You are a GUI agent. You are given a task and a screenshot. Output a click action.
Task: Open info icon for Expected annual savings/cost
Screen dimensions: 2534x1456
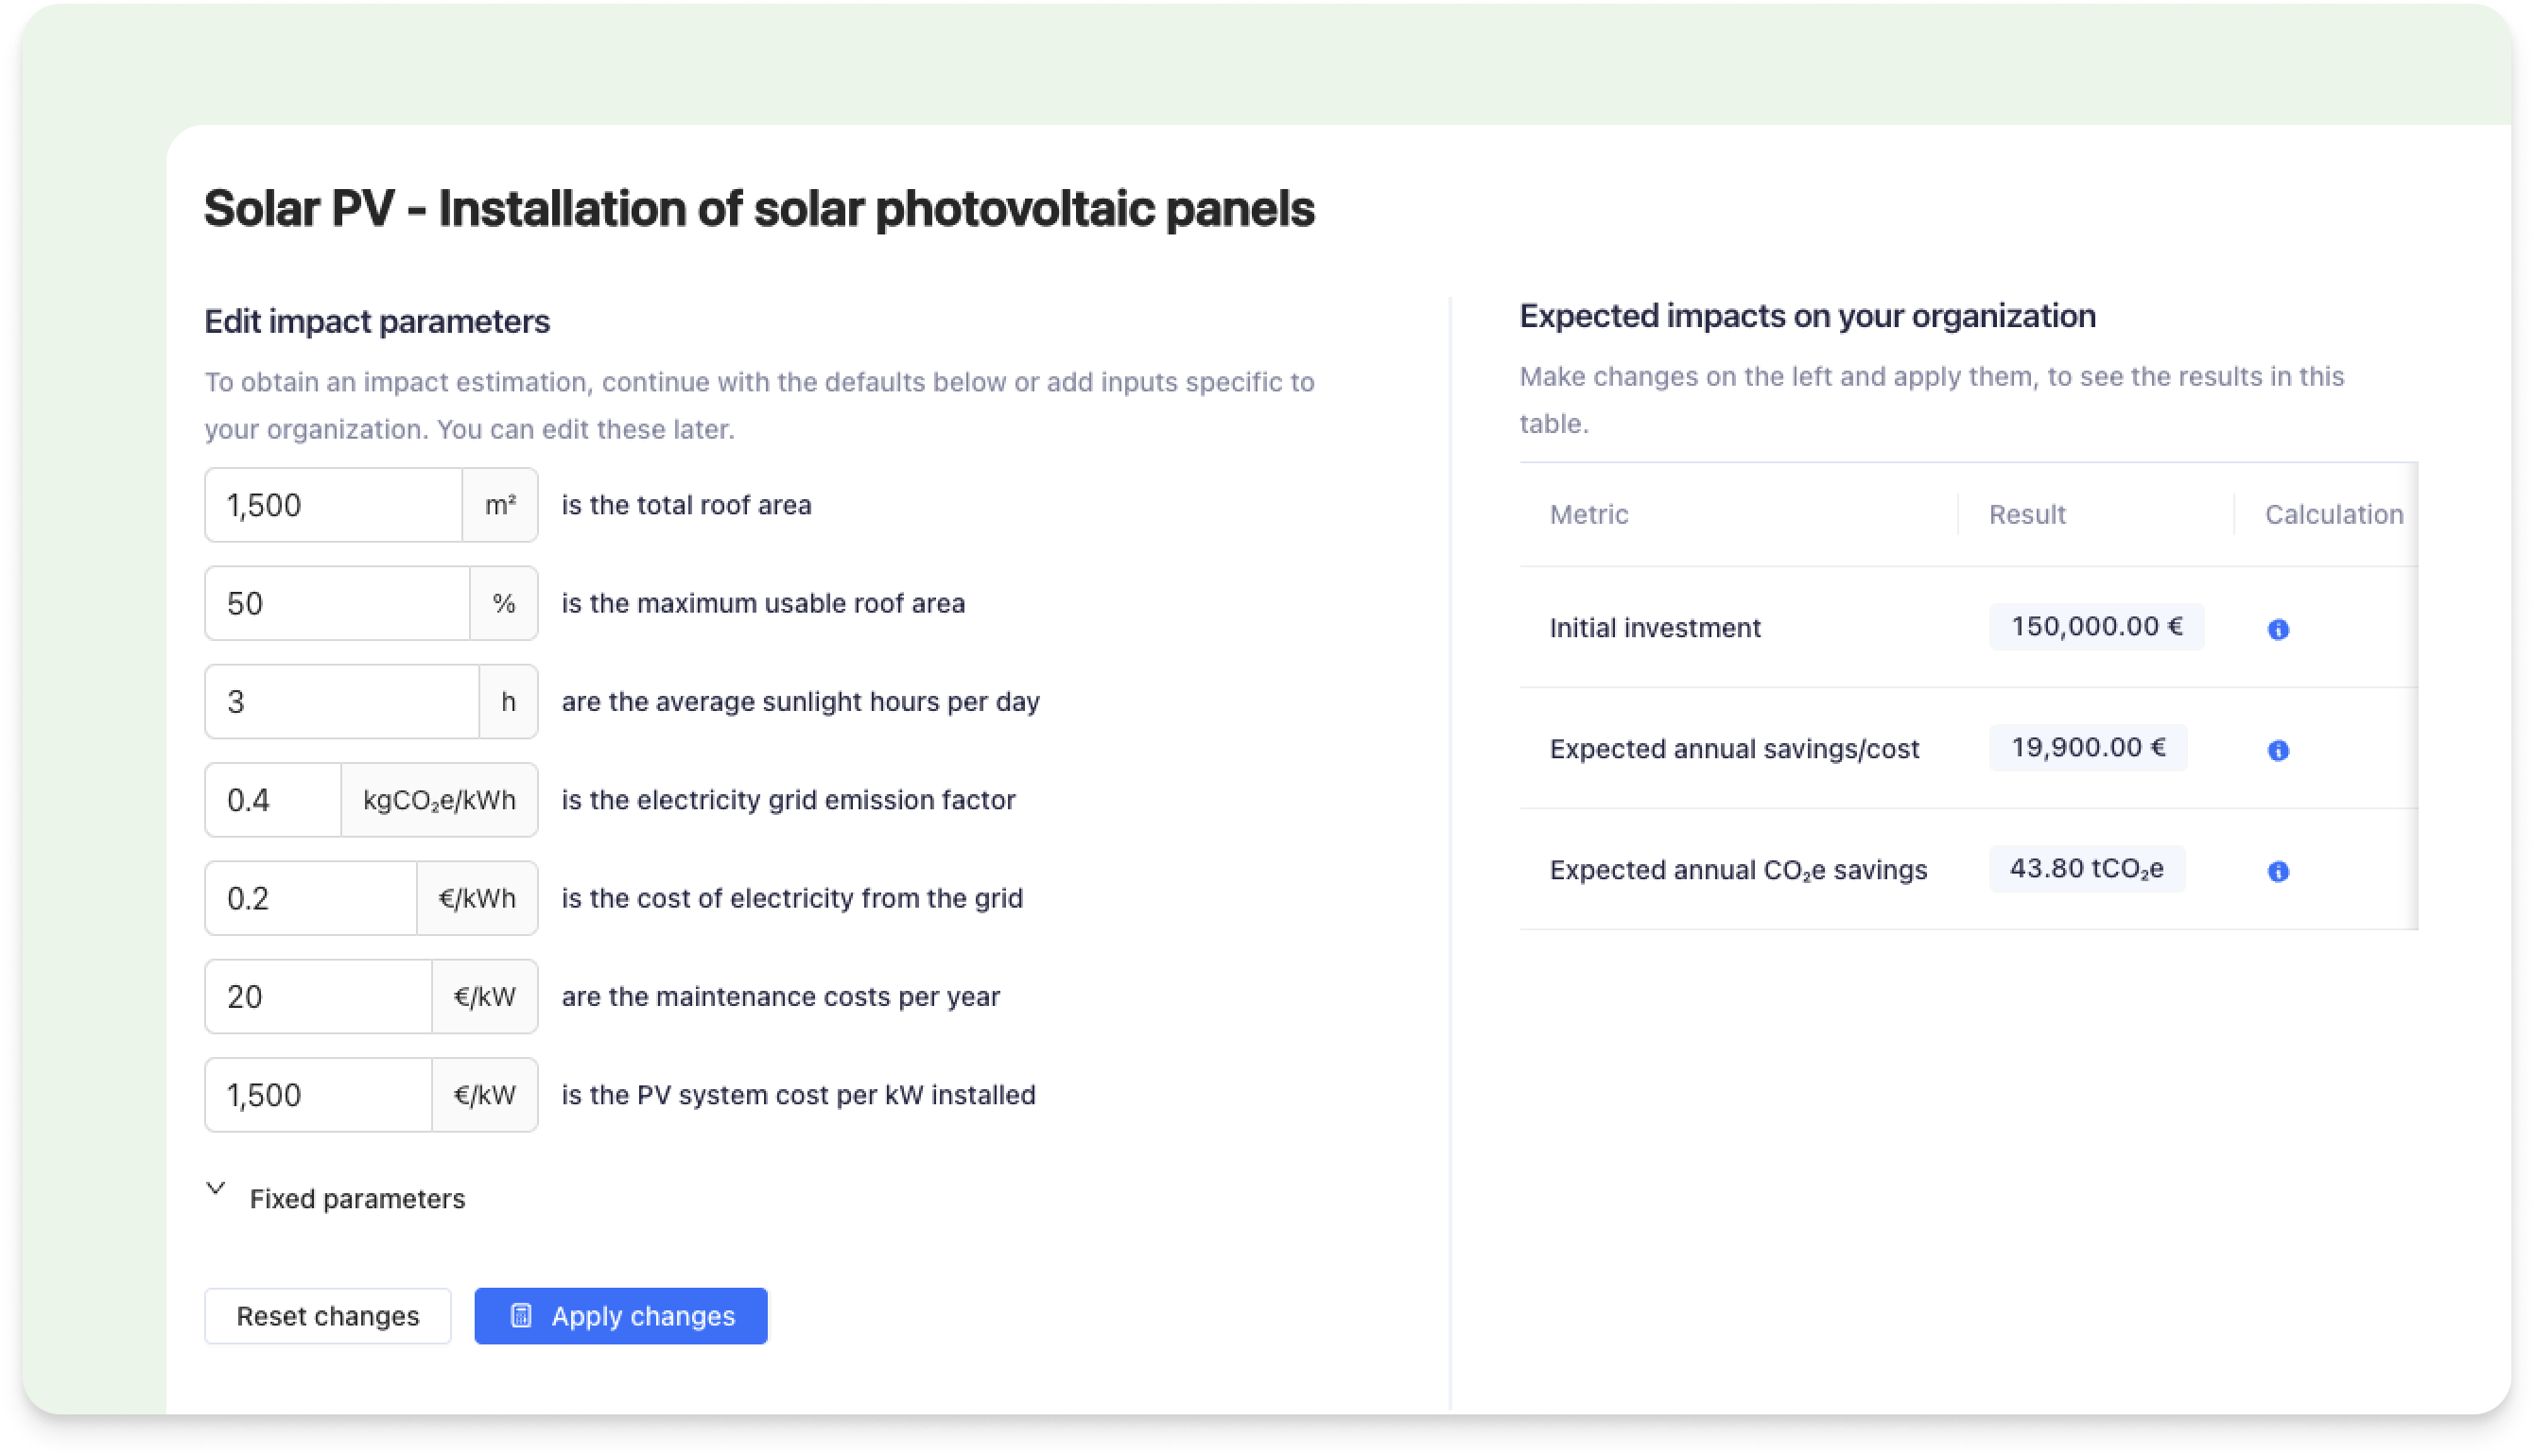tap(2277, 750)
